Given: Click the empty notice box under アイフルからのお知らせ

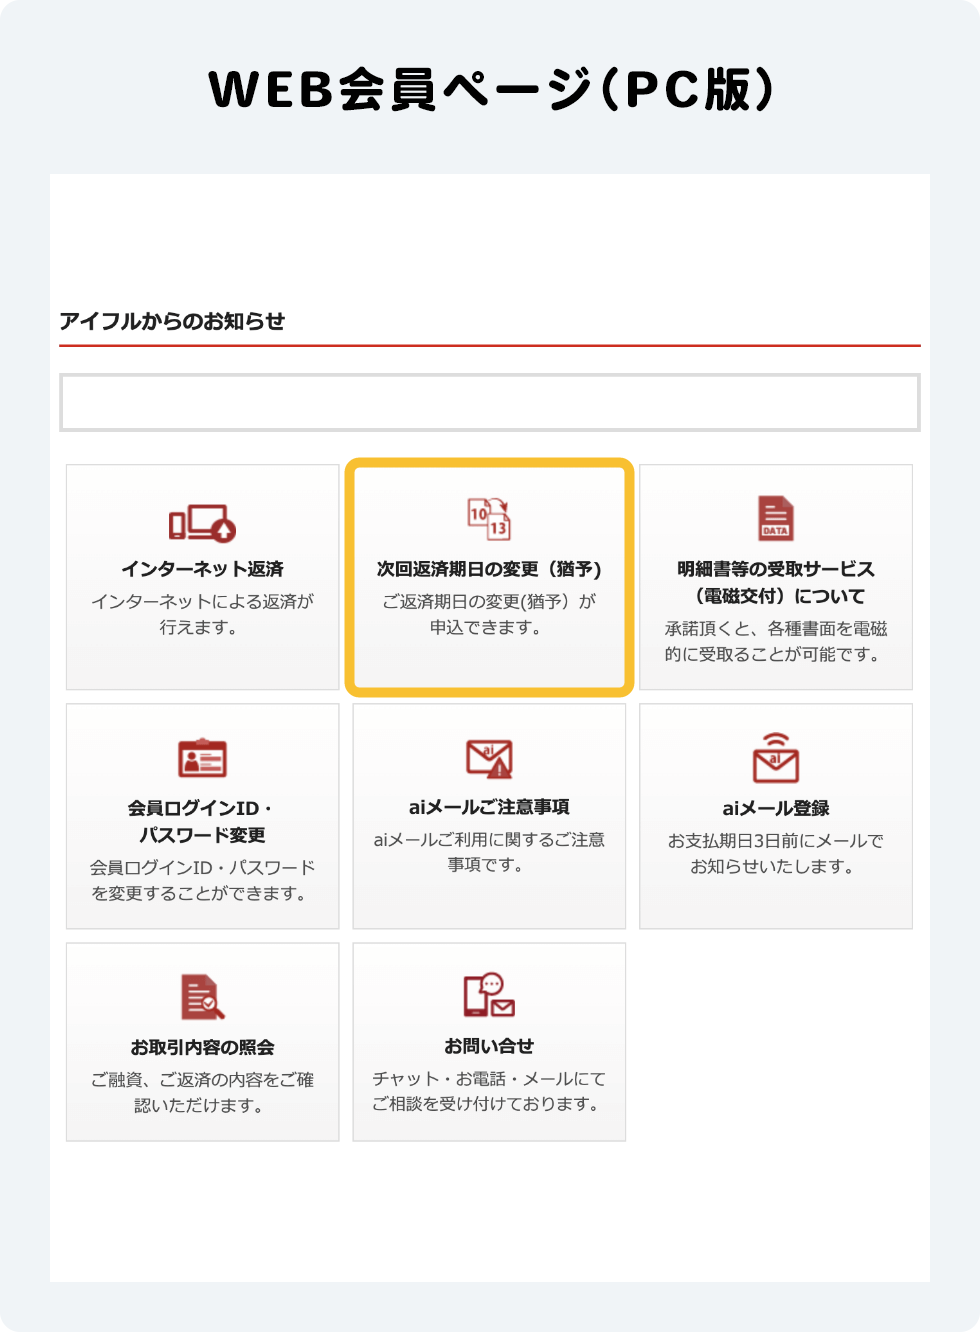Looking at the screenshot, I should click(490, 403).
